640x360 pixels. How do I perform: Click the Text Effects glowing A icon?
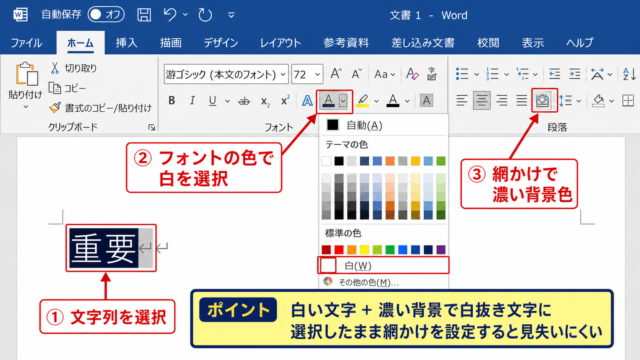pos(307,100)
